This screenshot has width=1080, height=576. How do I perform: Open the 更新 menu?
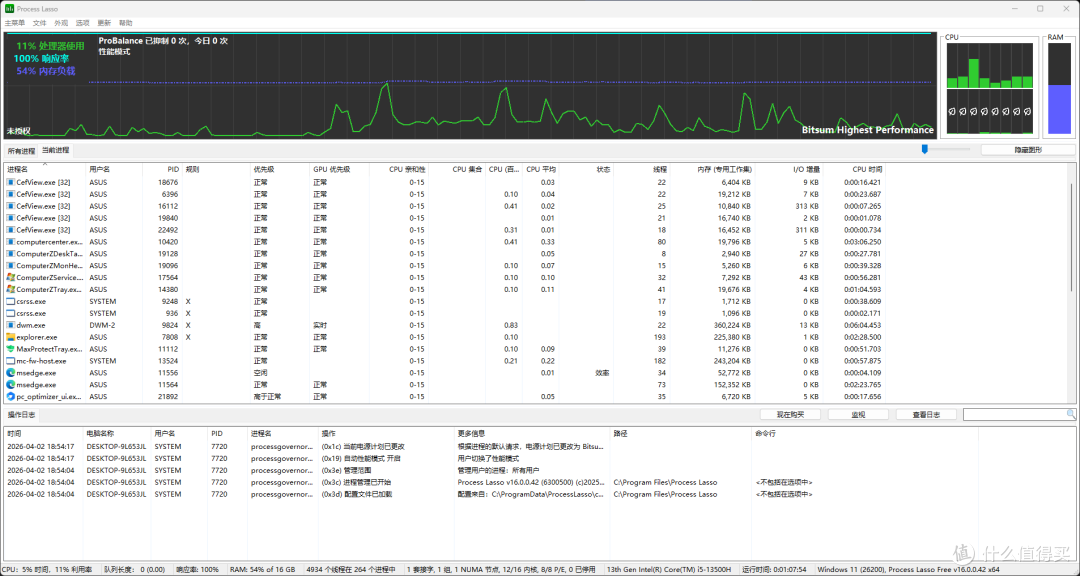point(104,23)
